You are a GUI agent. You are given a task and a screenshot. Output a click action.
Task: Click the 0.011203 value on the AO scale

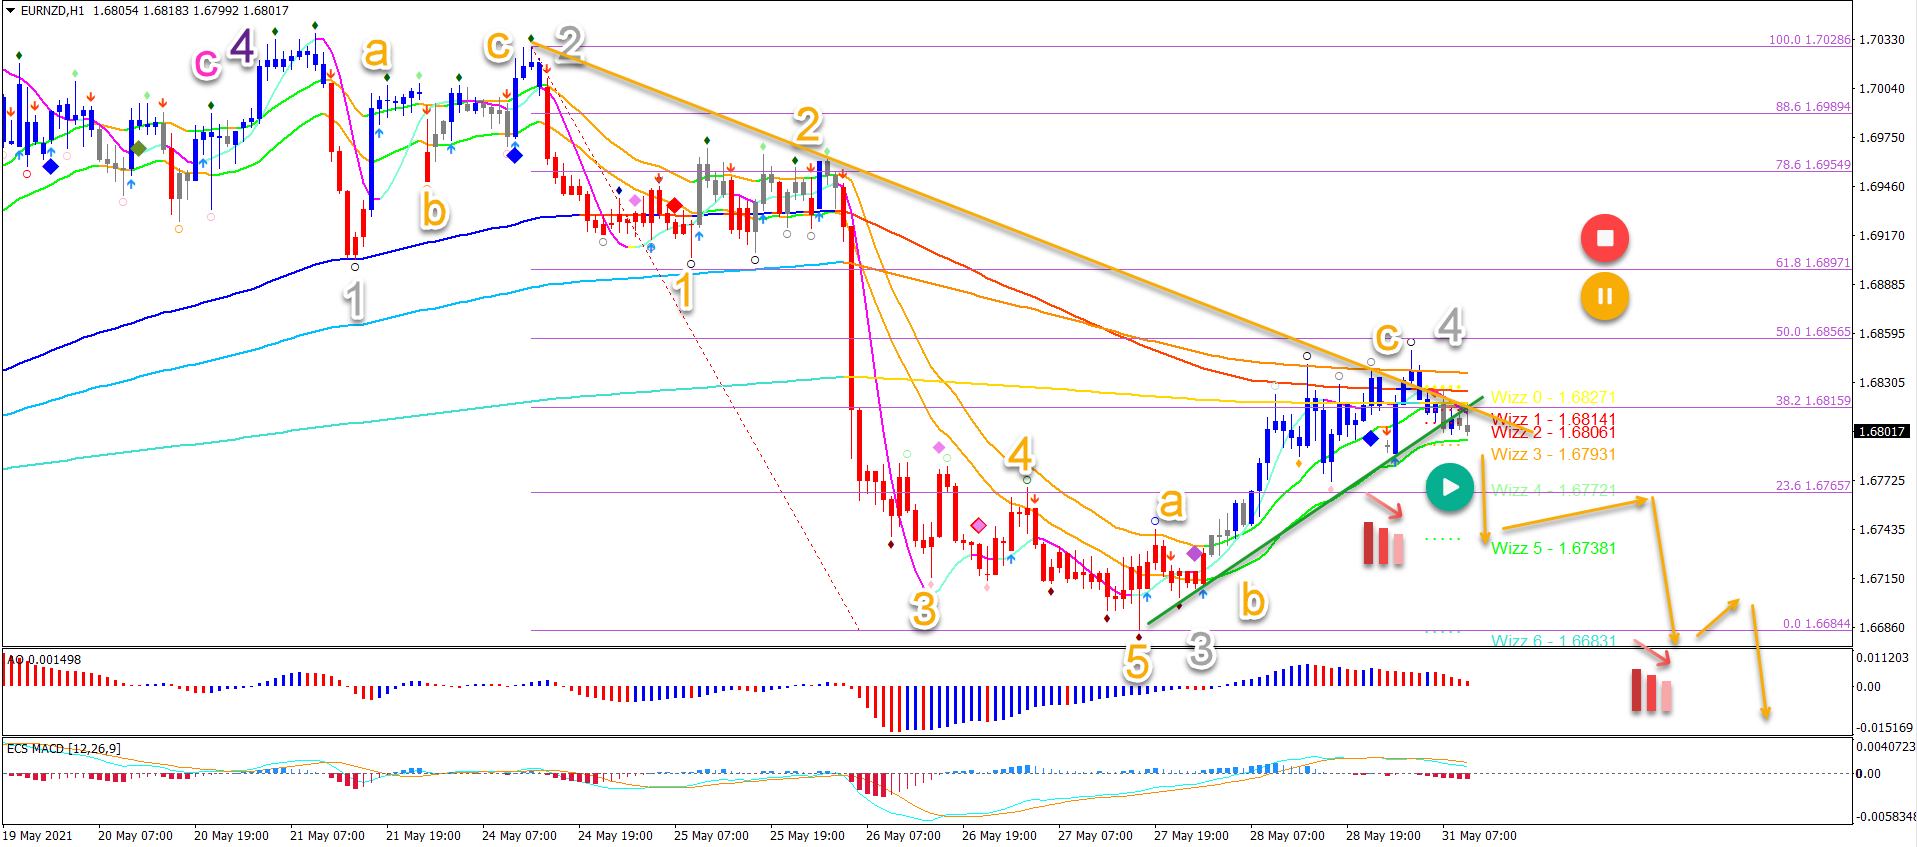(x=1883, y=658)
